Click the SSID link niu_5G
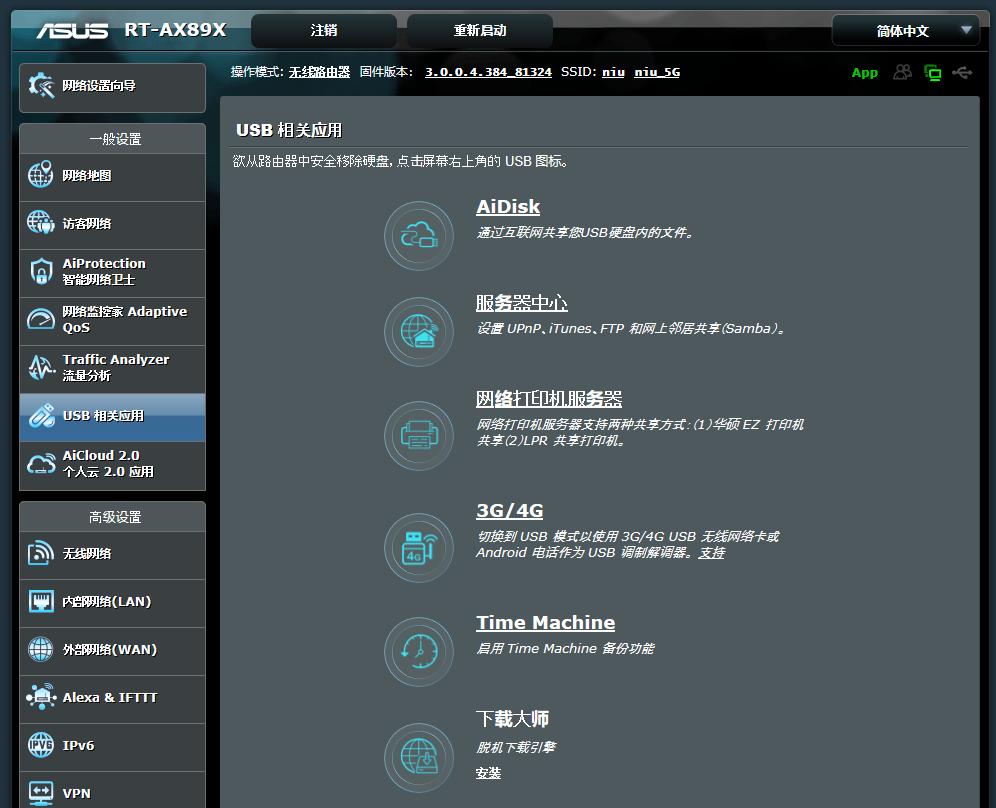The image size is (996, 808). (657, 72)
